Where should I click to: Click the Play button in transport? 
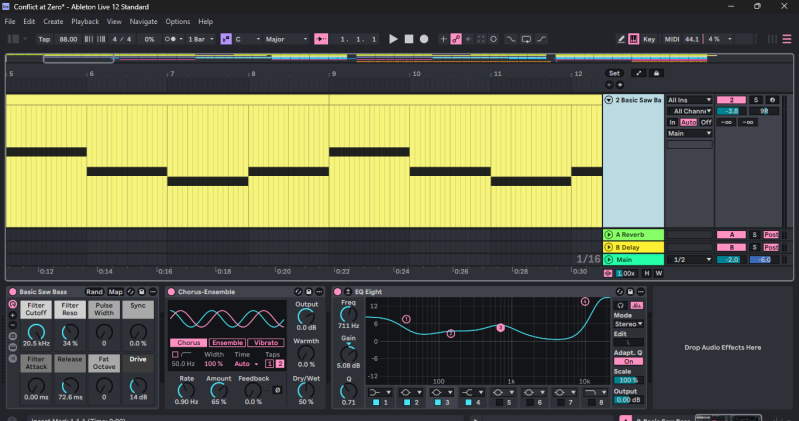(393, 39)
